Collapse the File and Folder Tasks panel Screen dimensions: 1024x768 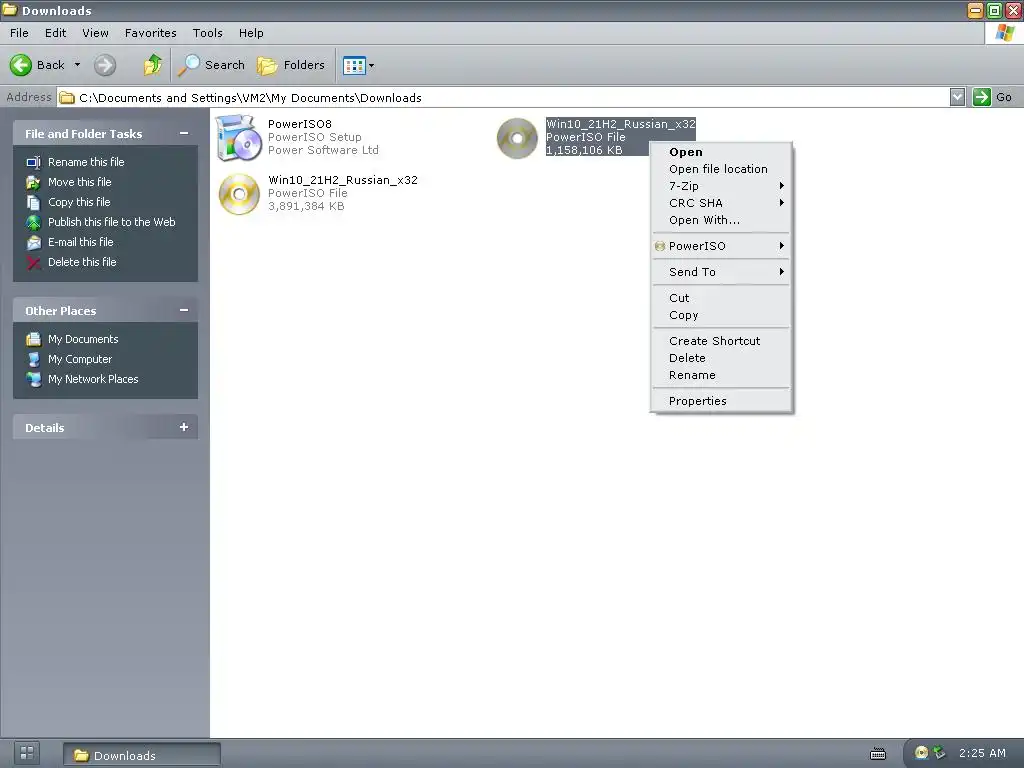click(184, 133)
